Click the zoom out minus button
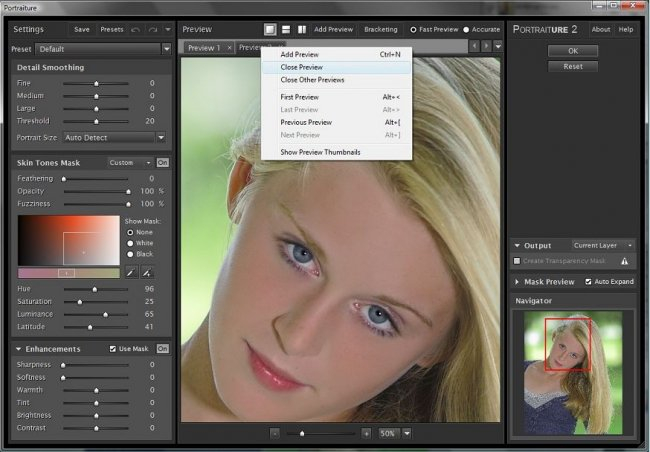Image resolution: width=650 pixels, height=452 pixels. (x=275, y=433)
